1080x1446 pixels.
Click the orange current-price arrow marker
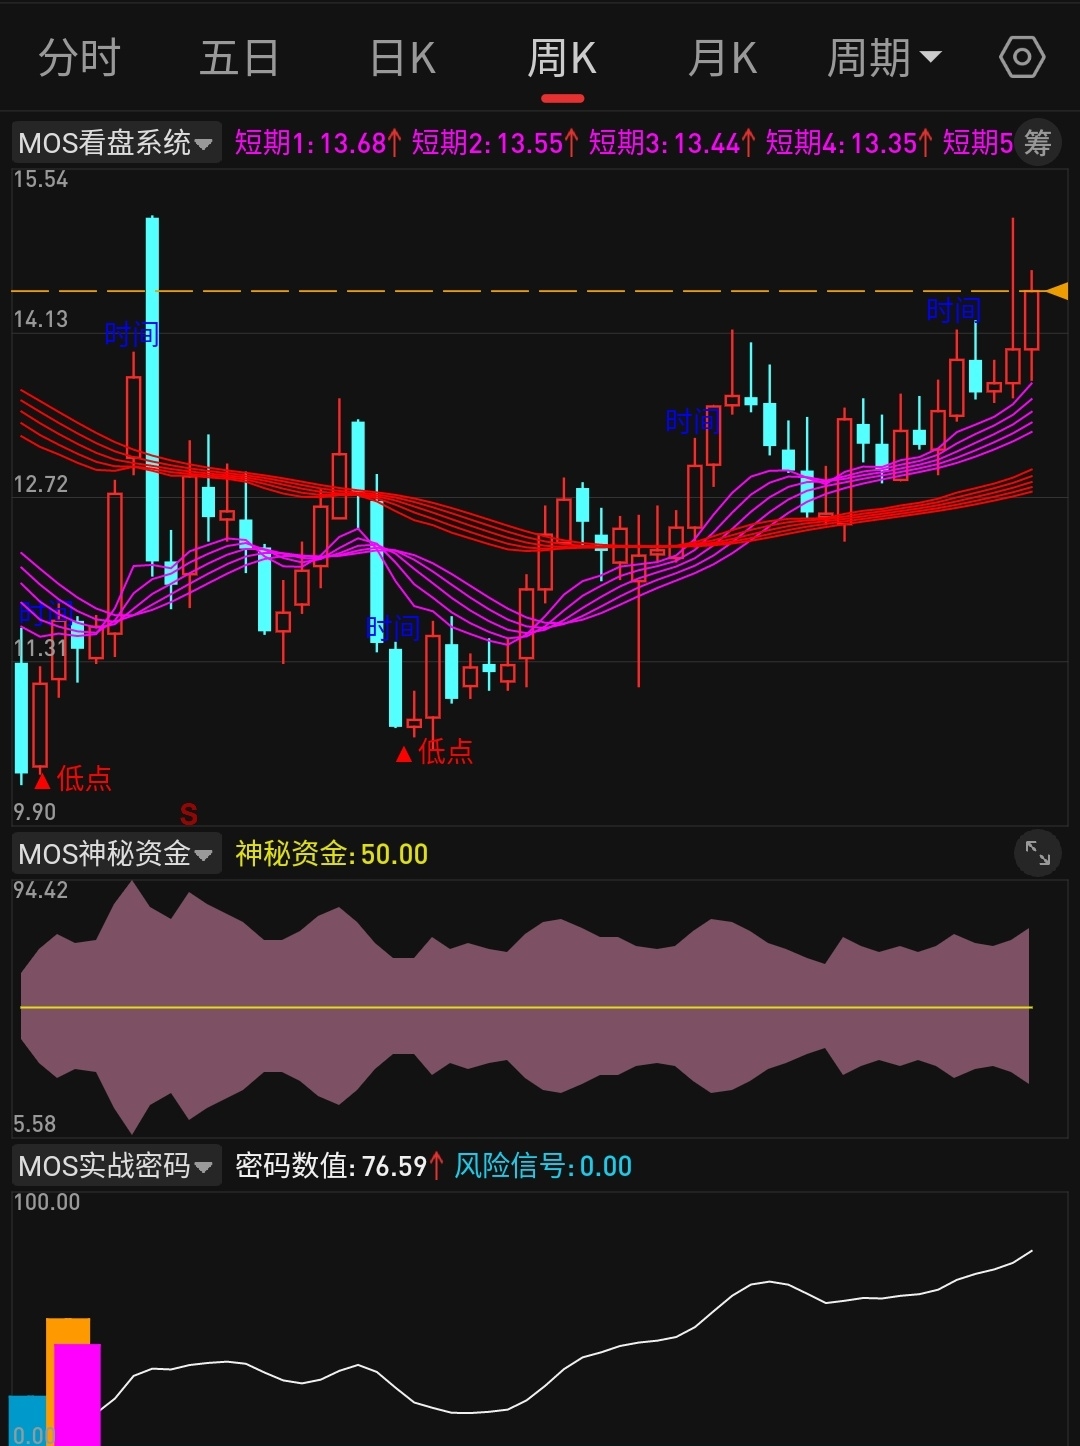click(x=1057, y=291)
